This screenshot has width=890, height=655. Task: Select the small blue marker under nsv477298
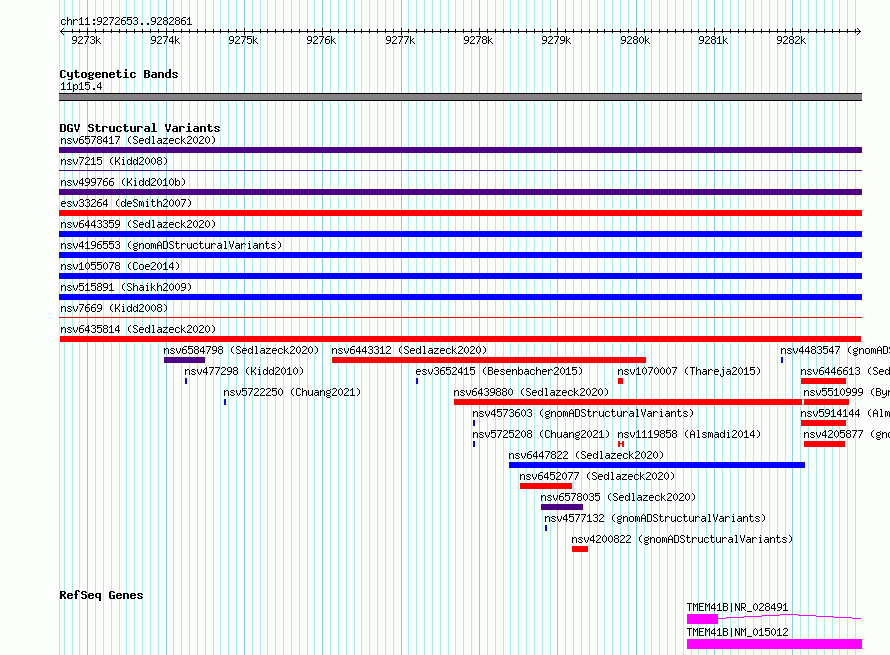click(x=186, y=381)
